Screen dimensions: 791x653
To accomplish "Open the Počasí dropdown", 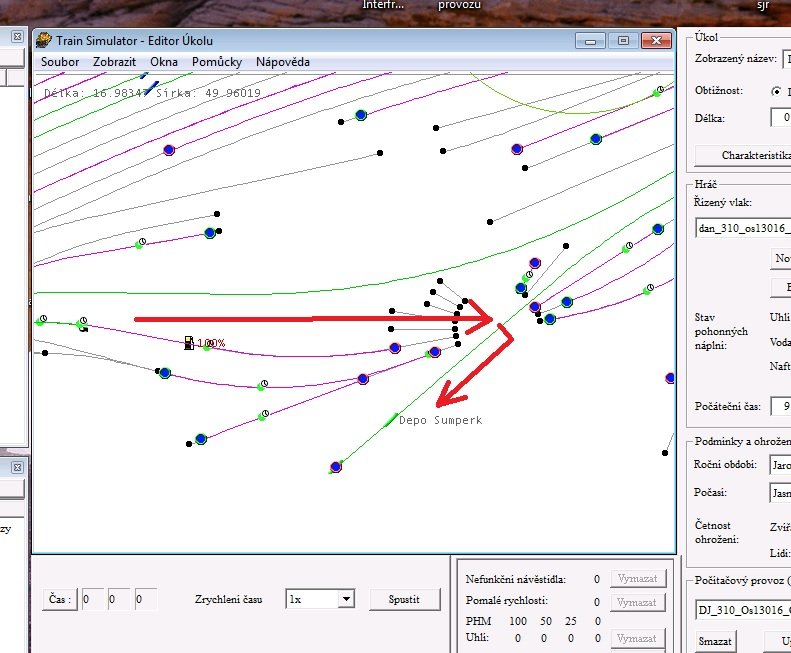I will pos(781,493).
